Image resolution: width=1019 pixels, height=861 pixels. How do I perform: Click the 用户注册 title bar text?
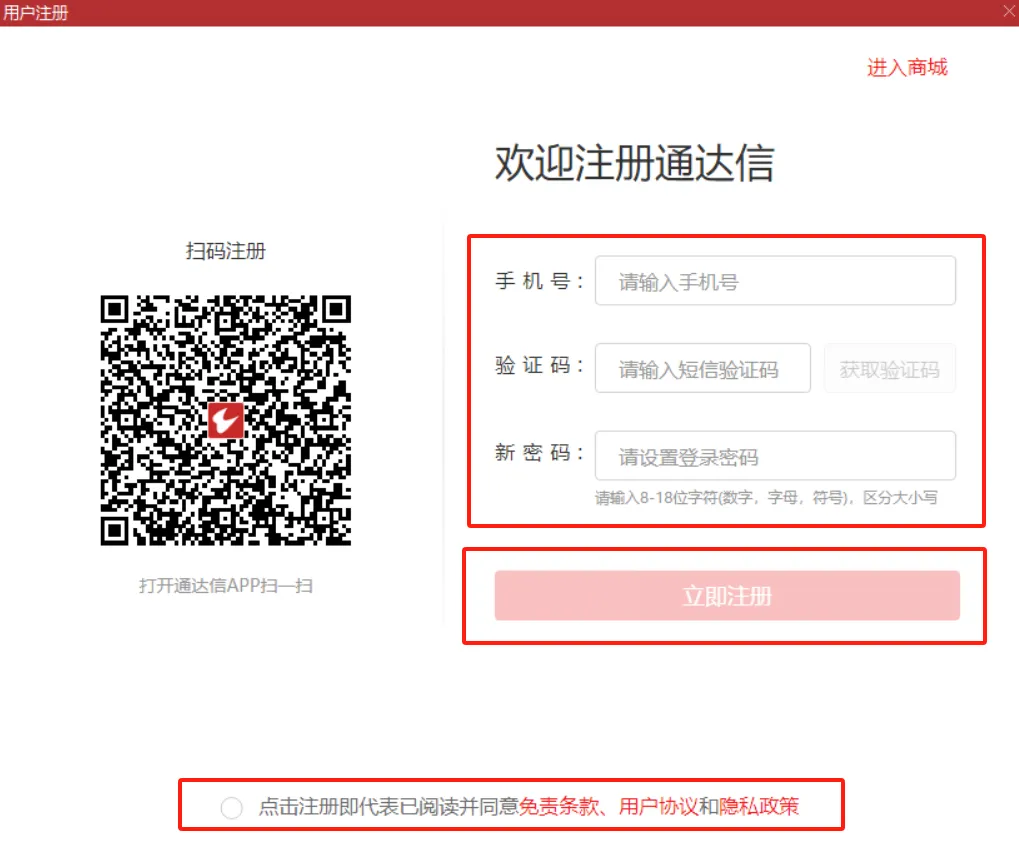coord(36,13)
